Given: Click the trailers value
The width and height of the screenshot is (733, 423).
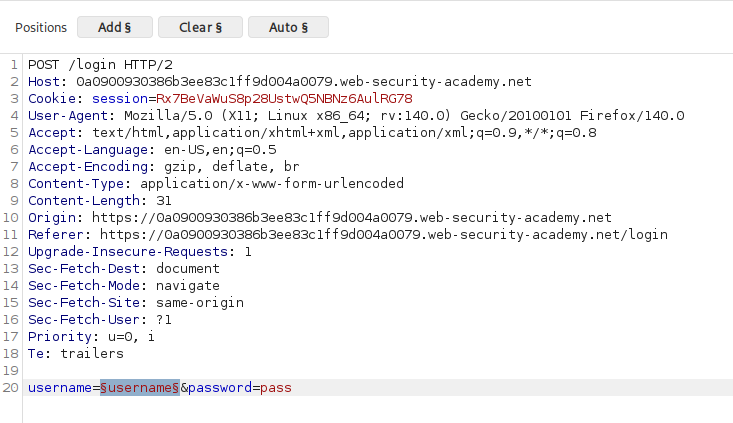Looking at the screenshot, I should (x=92, y=353).
